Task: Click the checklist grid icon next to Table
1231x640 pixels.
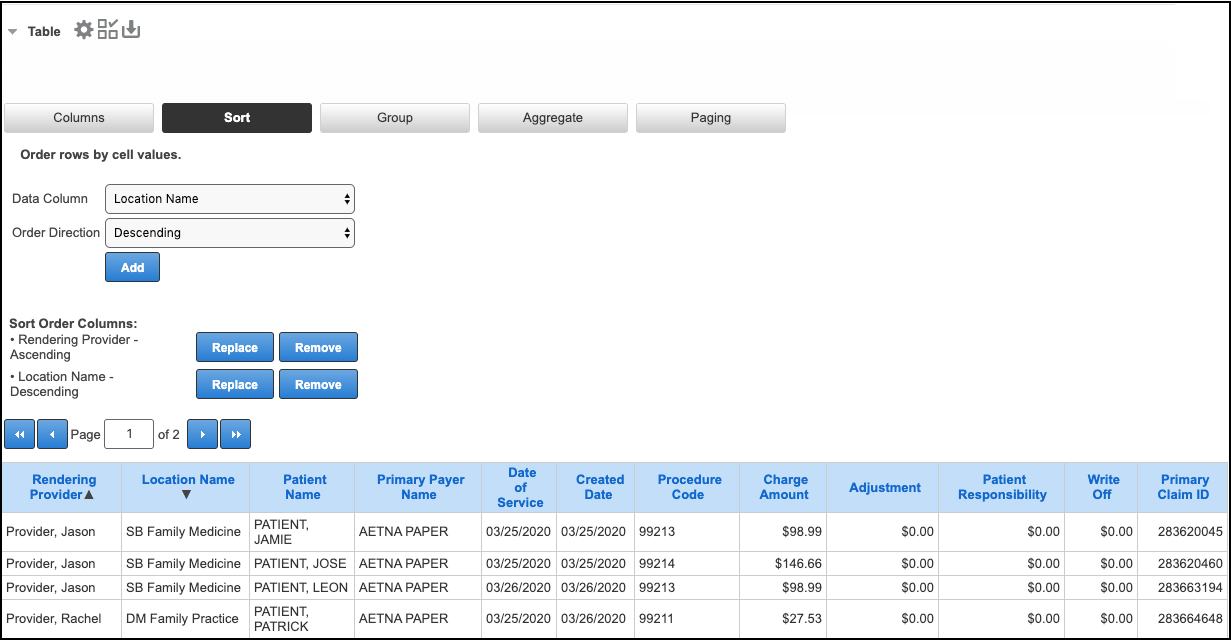Action: point(108,30)
